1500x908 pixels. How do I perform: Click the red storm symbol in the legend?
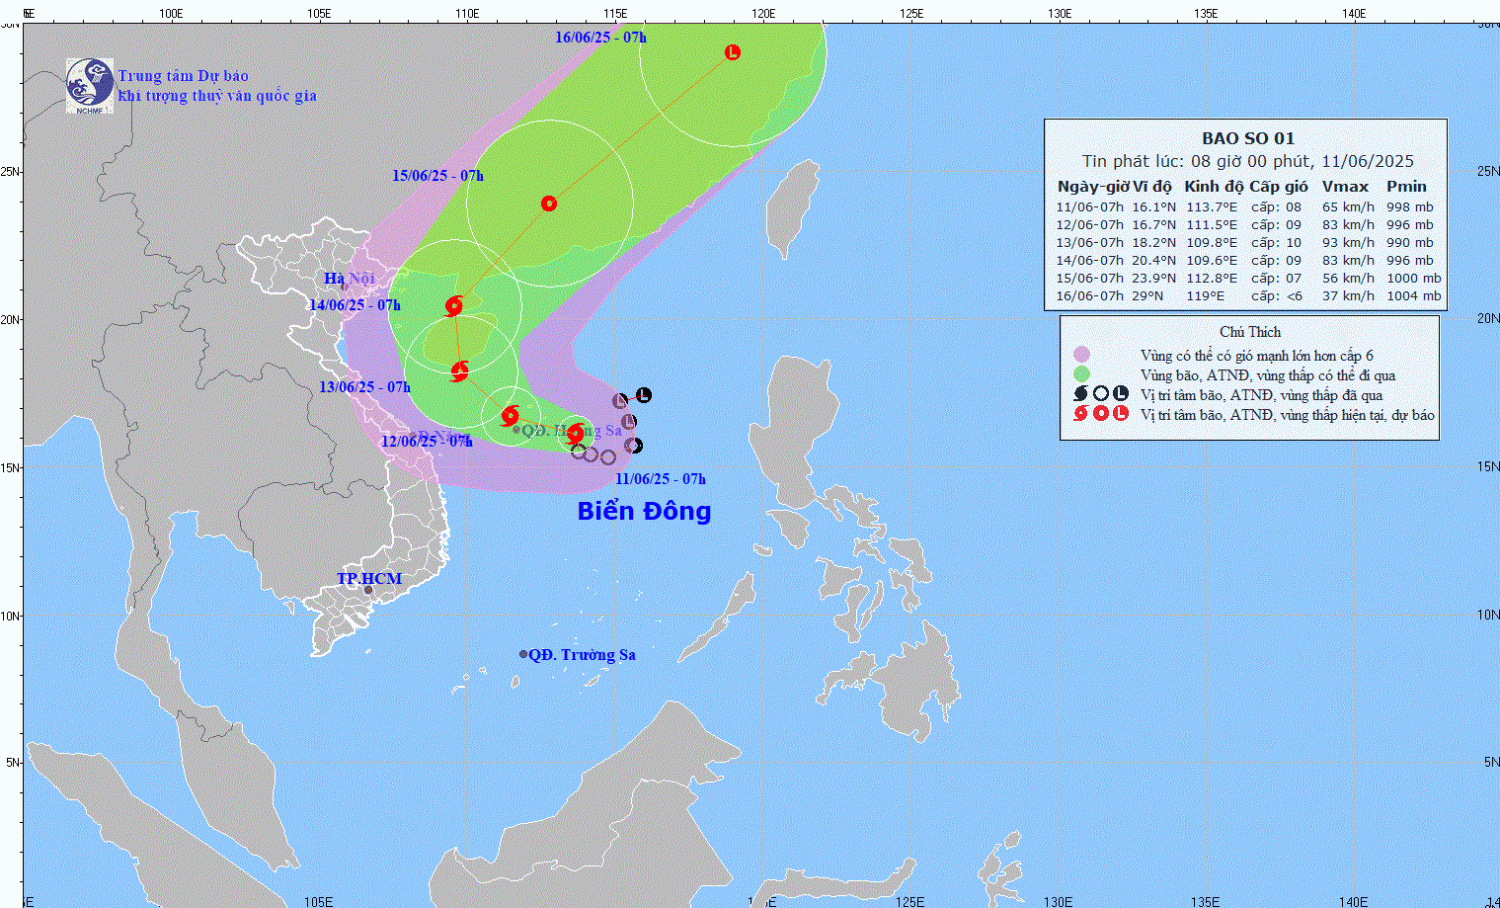[x=1080, y=414]
